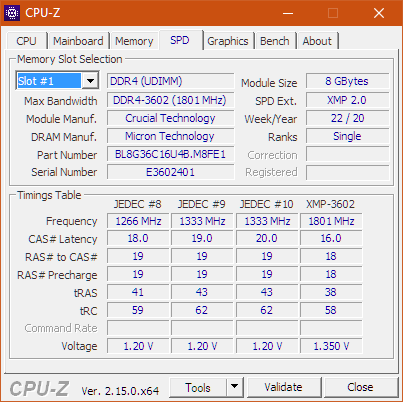This screenshot has height=402, width=403.
Task: Click the JEDEC #8 tRC value 59
Action: [138, 310]
